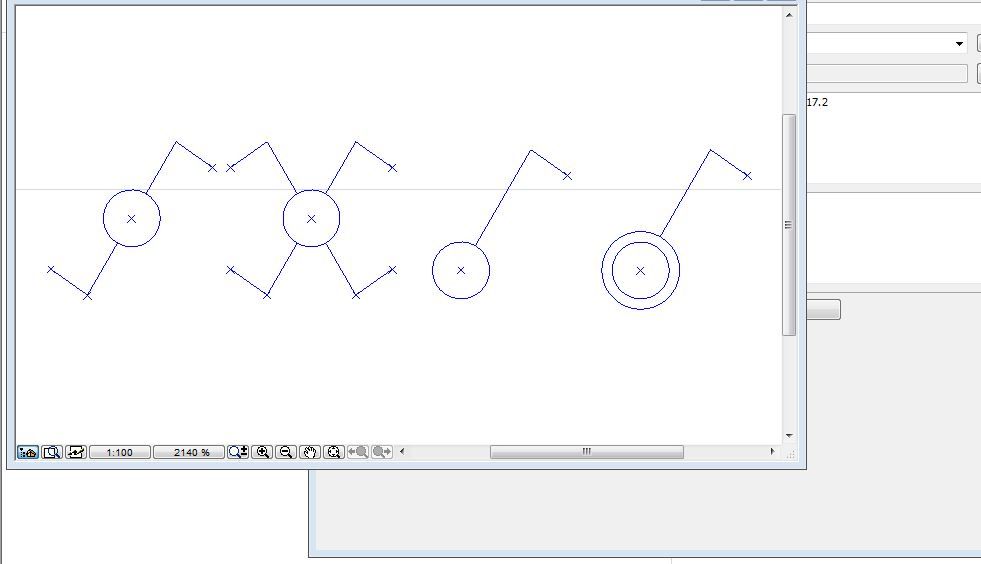Click the gray input field below the dropdown
Screen dimensions: 981x564
887,73
